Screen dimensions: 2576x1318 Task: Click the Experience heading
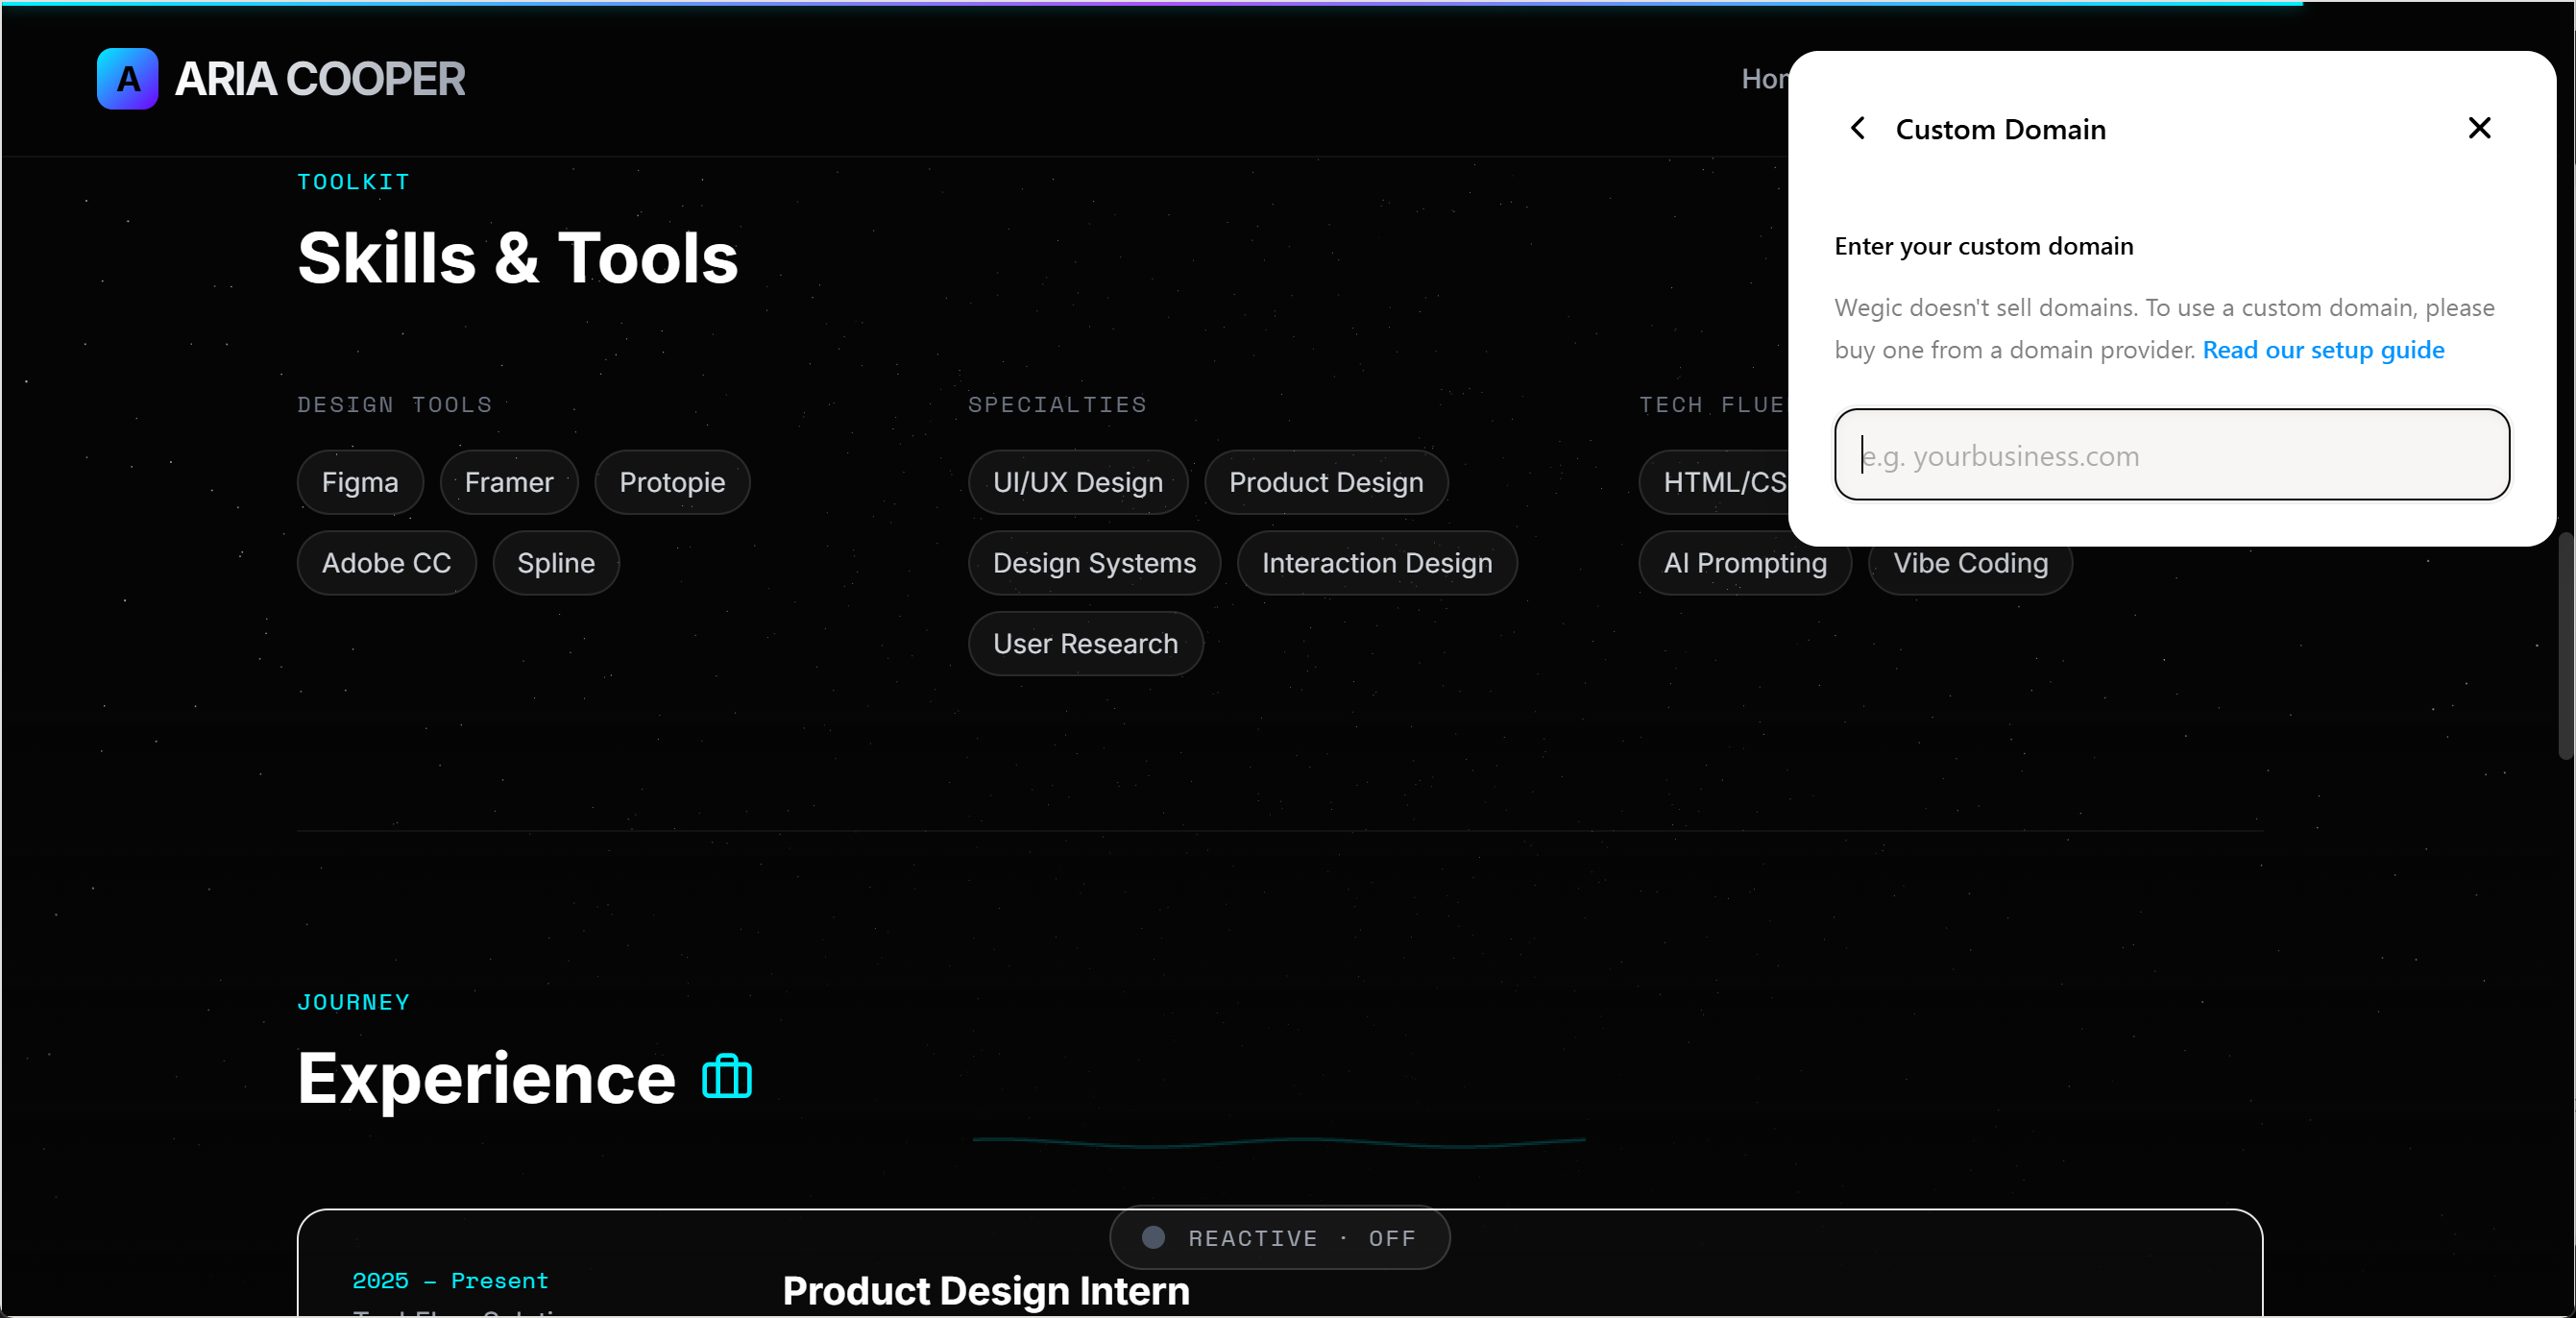pyautogui.click(x=486, y=1079)
